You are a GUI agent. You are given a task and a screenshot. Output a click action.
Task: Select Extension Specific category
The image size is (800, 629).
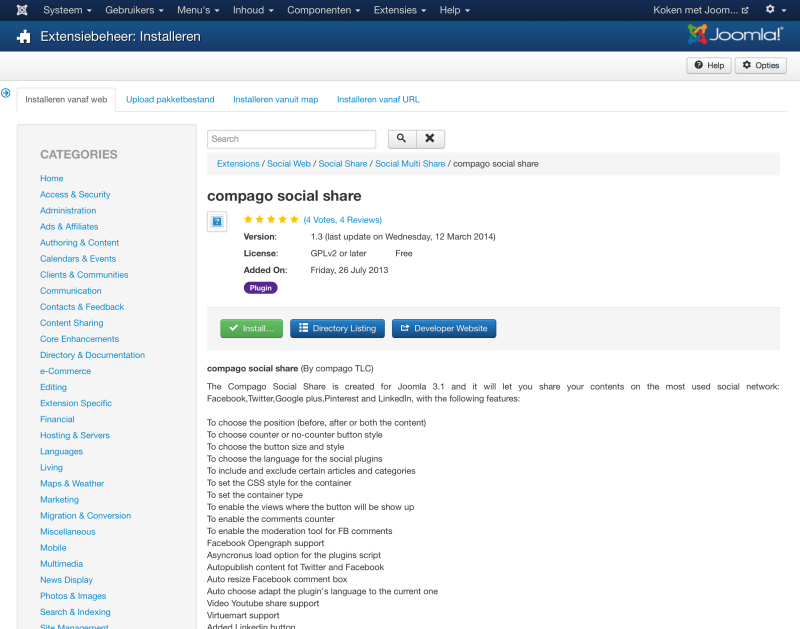(76, 404)
